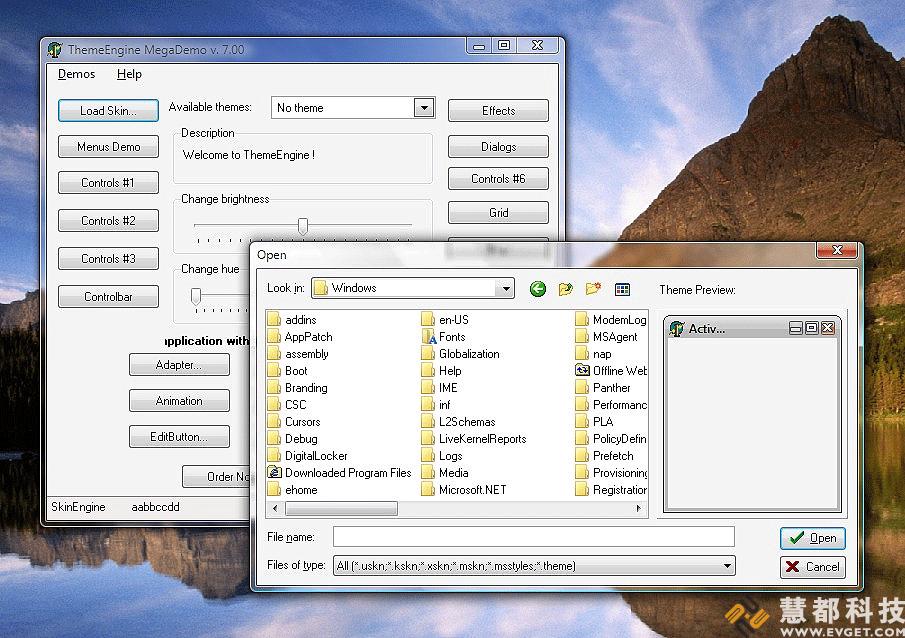This screenshot has width=905, height=638.
Task: Select Downloaded Program Files folder
Action: [340, 473]
